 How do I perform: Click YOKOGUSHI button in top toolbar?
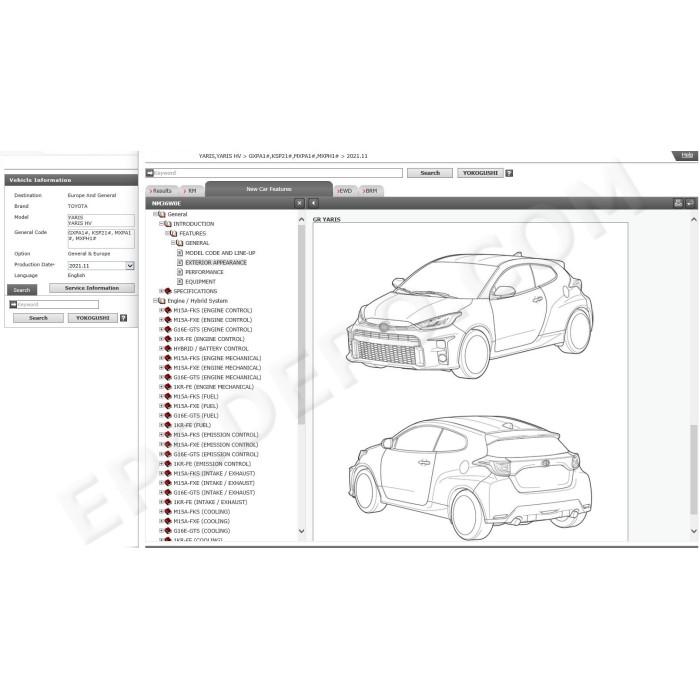pyautogui.click(x=480, y=173)
